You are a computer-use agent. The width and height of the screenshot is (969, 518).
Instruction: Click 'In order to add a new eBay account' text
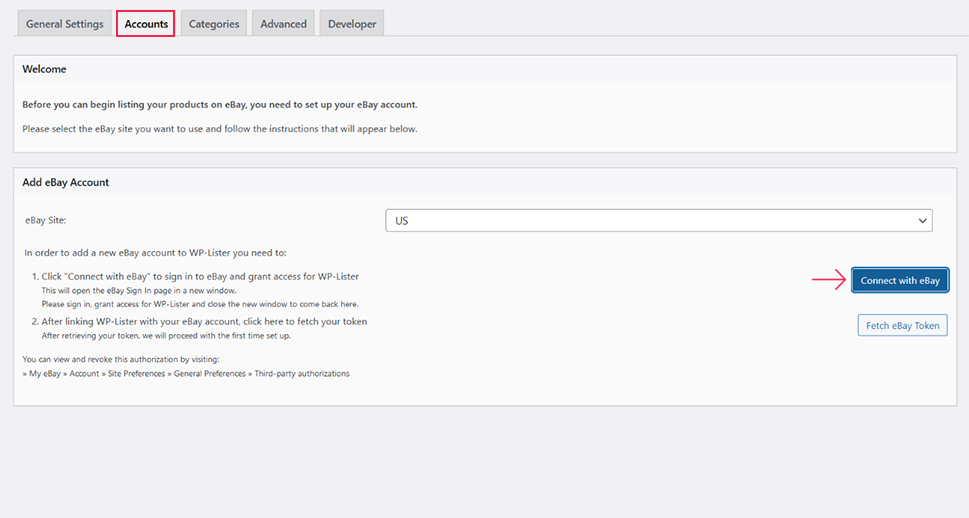[155, 253]
